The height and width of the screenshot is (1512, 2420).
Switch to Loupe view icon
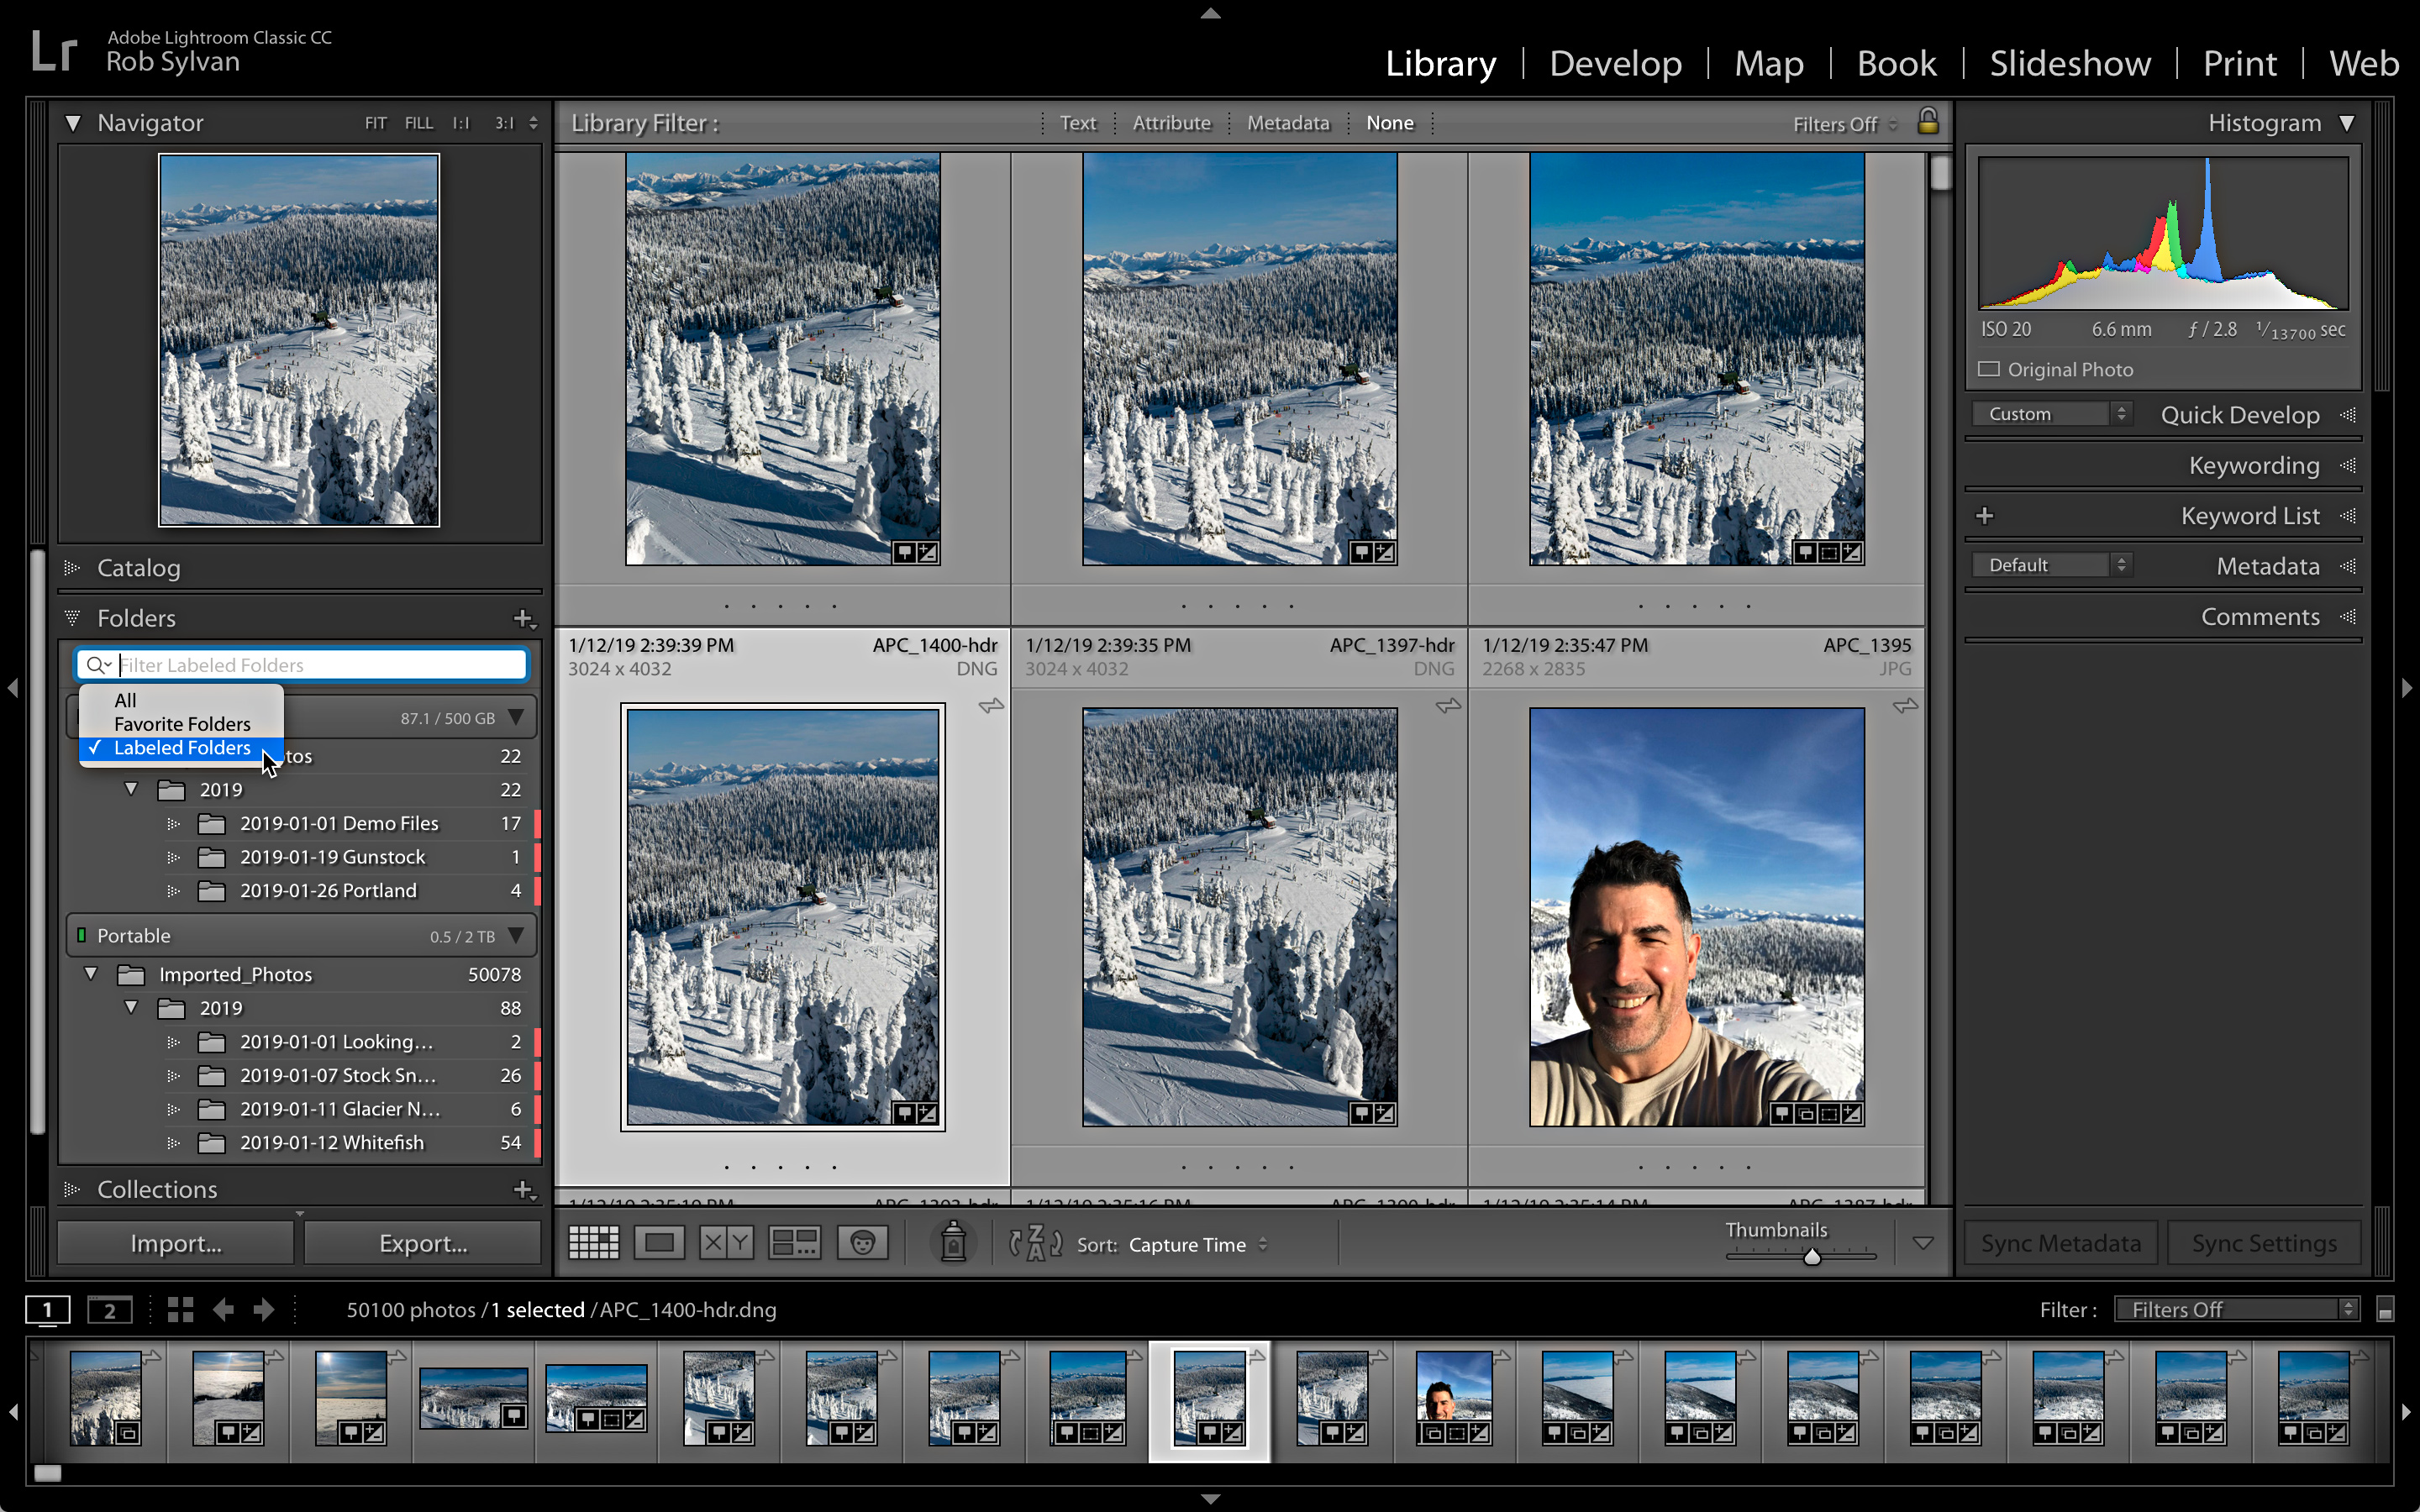(659, 1243)
